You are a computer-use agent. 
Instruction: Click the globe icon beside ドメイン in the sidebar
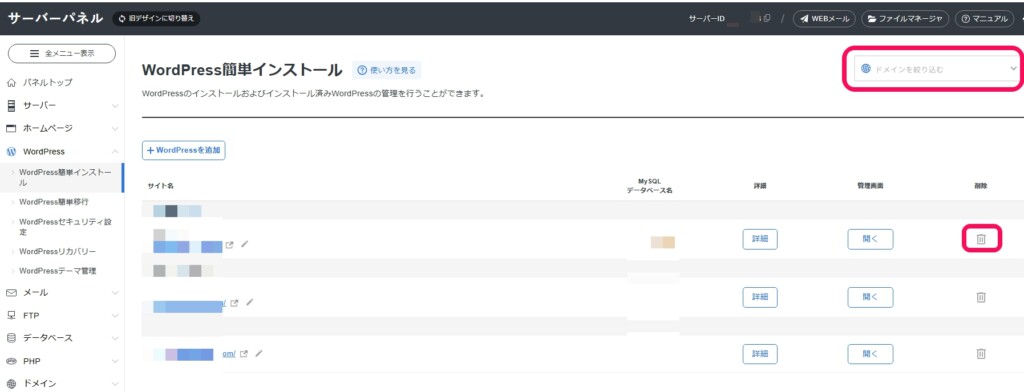pyautogui.click(x=10, y=384)
